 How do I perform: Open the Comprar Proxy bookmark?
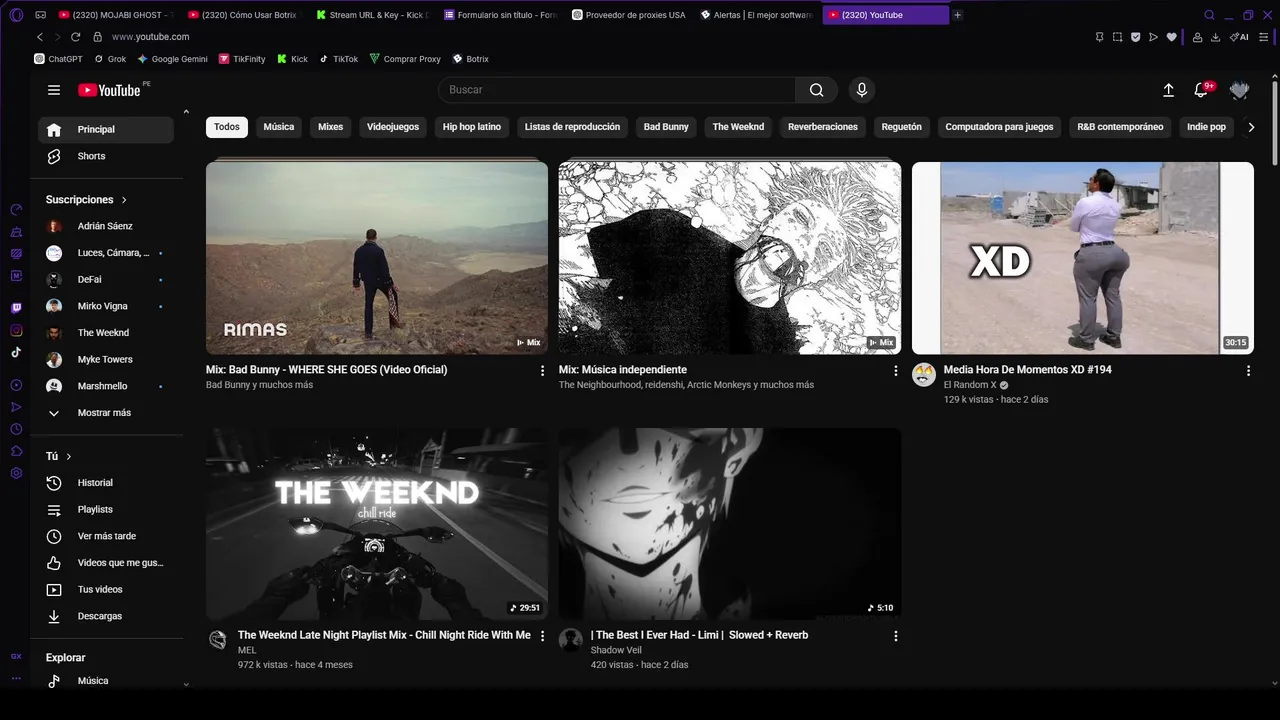tap(405, 59)
